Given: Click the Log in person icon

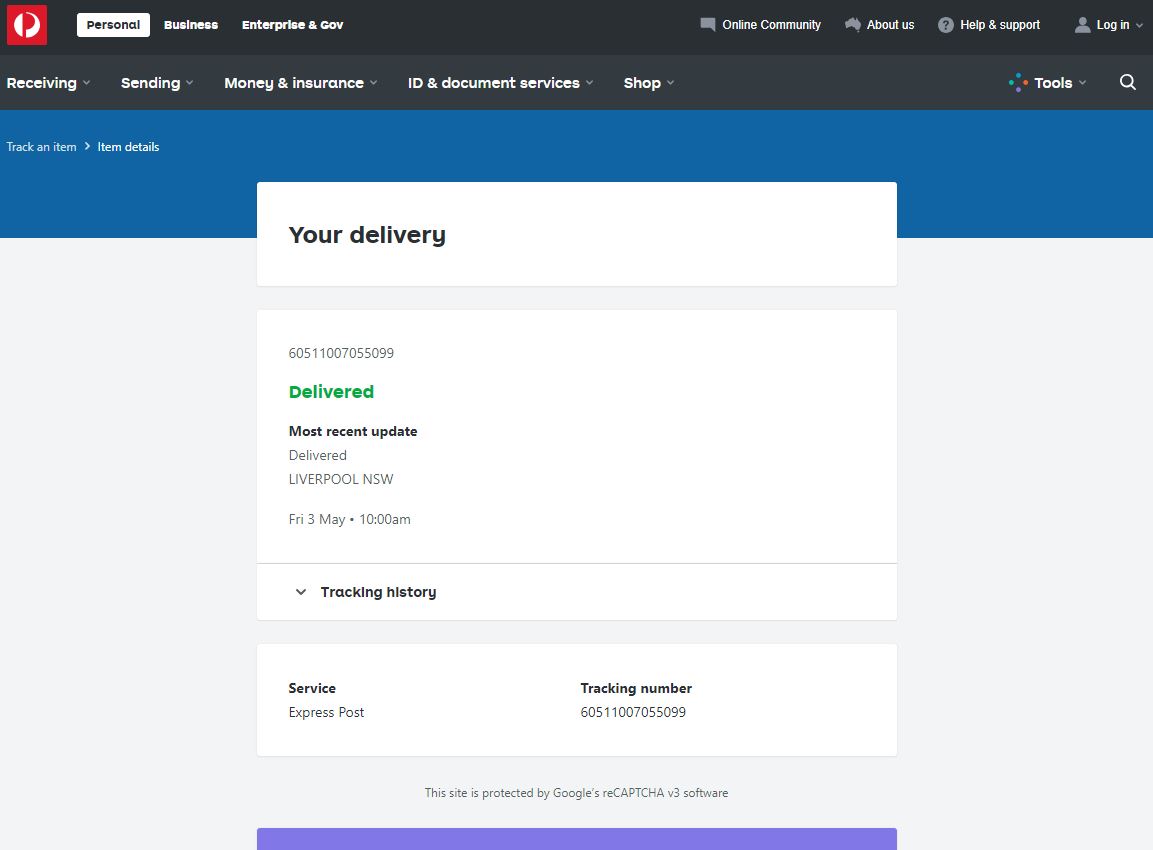Looking at the screenshot, I should (1082, 25).
